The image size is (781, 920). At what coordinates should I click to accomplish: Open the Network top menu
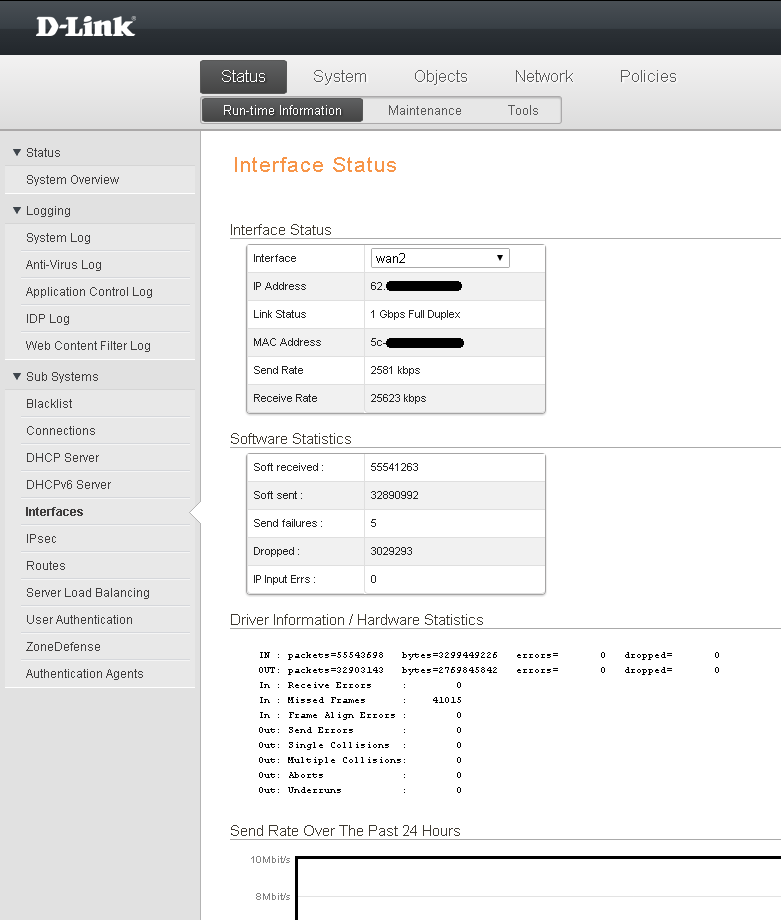(x=543, y=77)
